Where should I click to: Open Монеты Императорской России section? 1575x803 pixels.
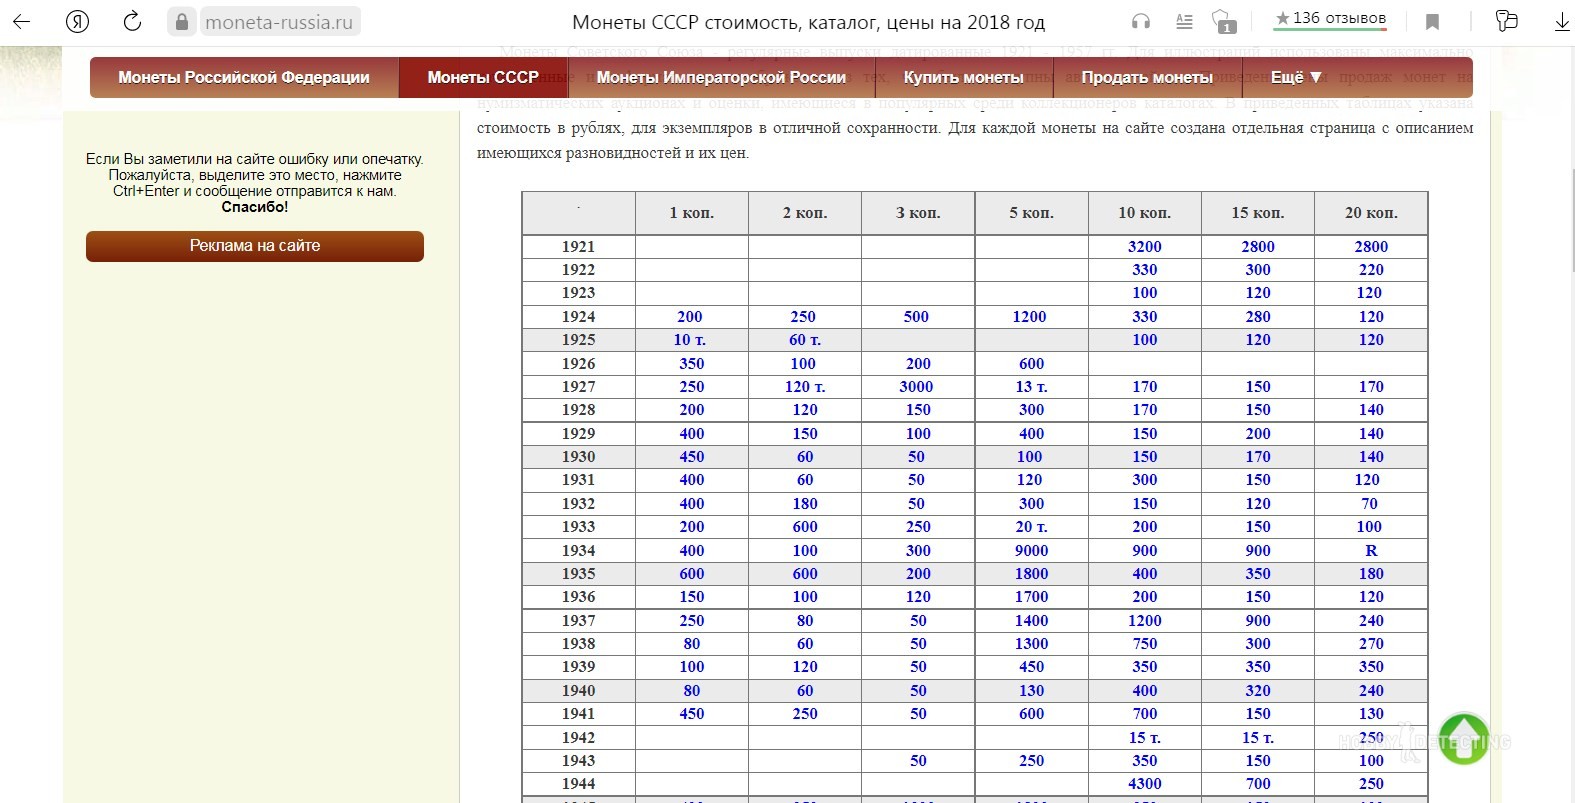[x=721, y=77]
